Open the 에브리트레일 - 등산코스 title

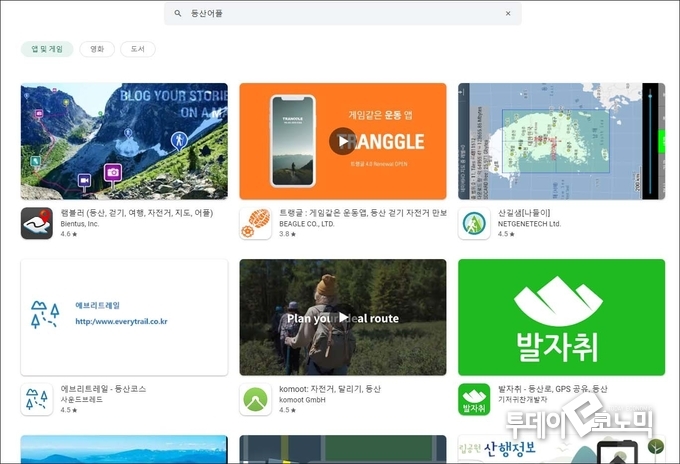(x=103, y=389)
